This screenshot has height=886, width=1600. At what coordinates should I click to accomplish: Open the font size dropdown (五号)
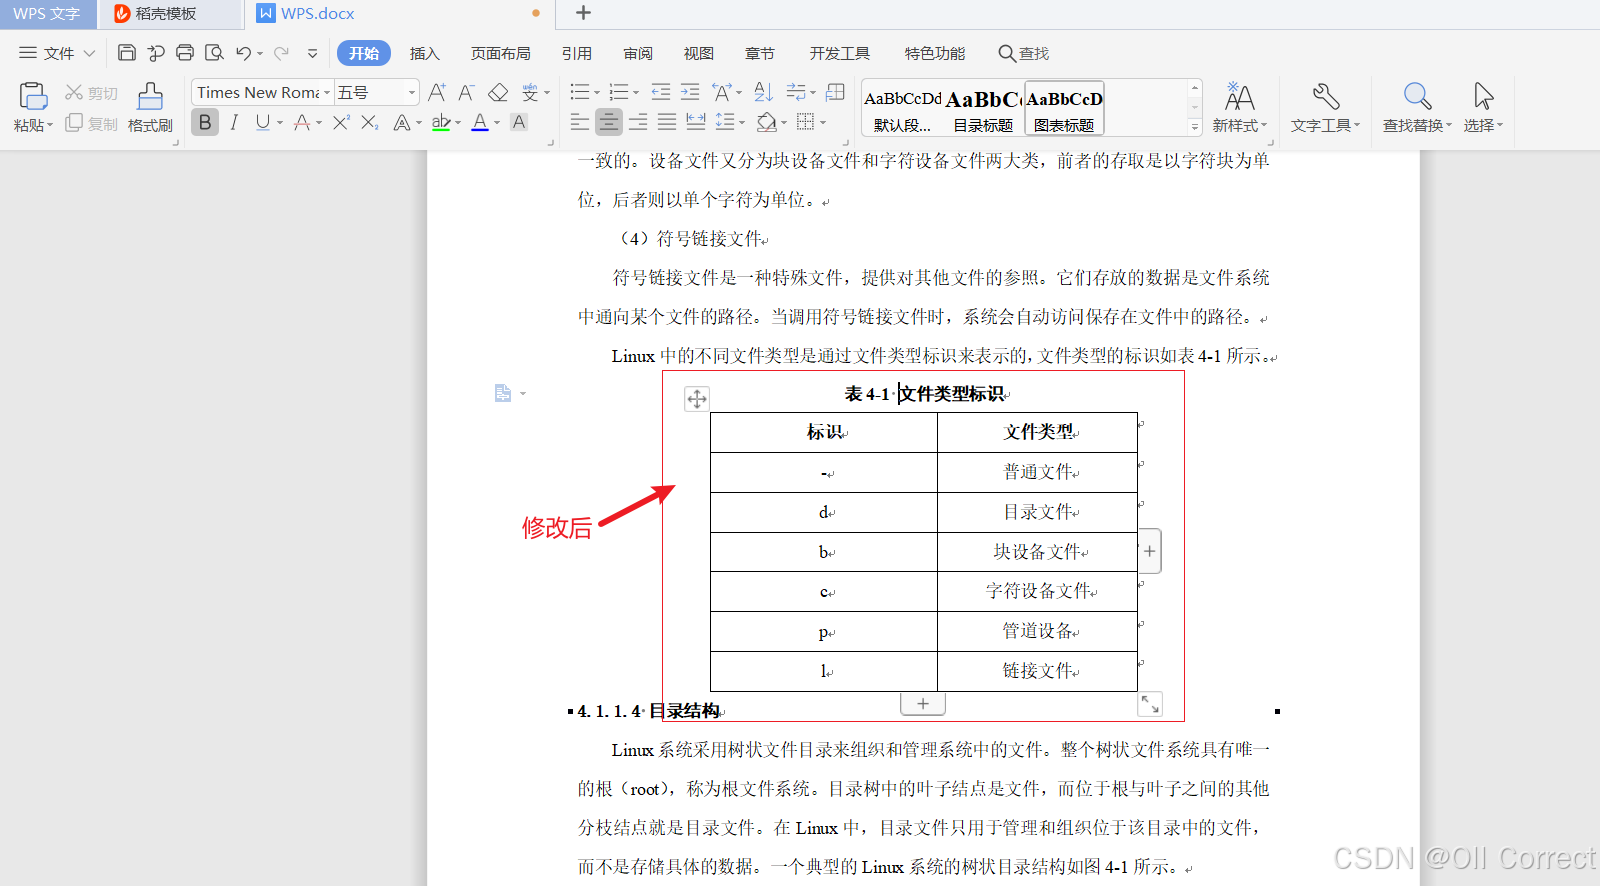click(x=412, y=93)
